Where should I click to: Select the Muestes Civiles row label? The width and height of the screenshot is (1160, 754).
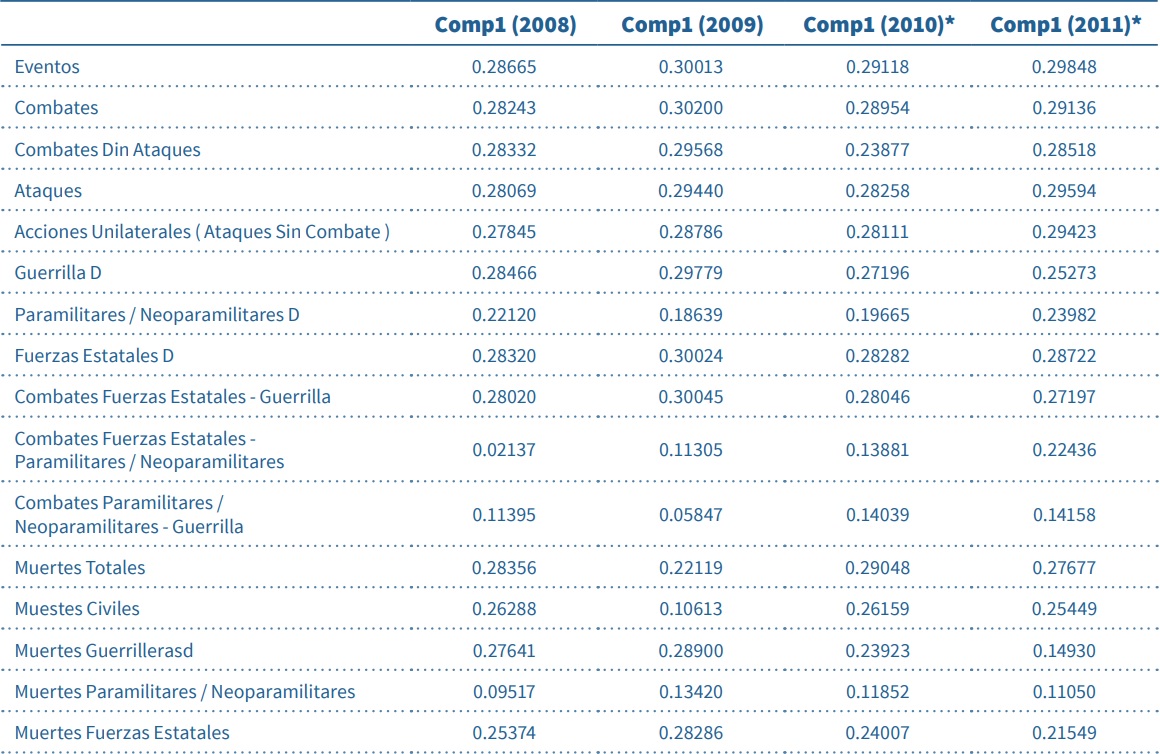(x=77, y=609)
